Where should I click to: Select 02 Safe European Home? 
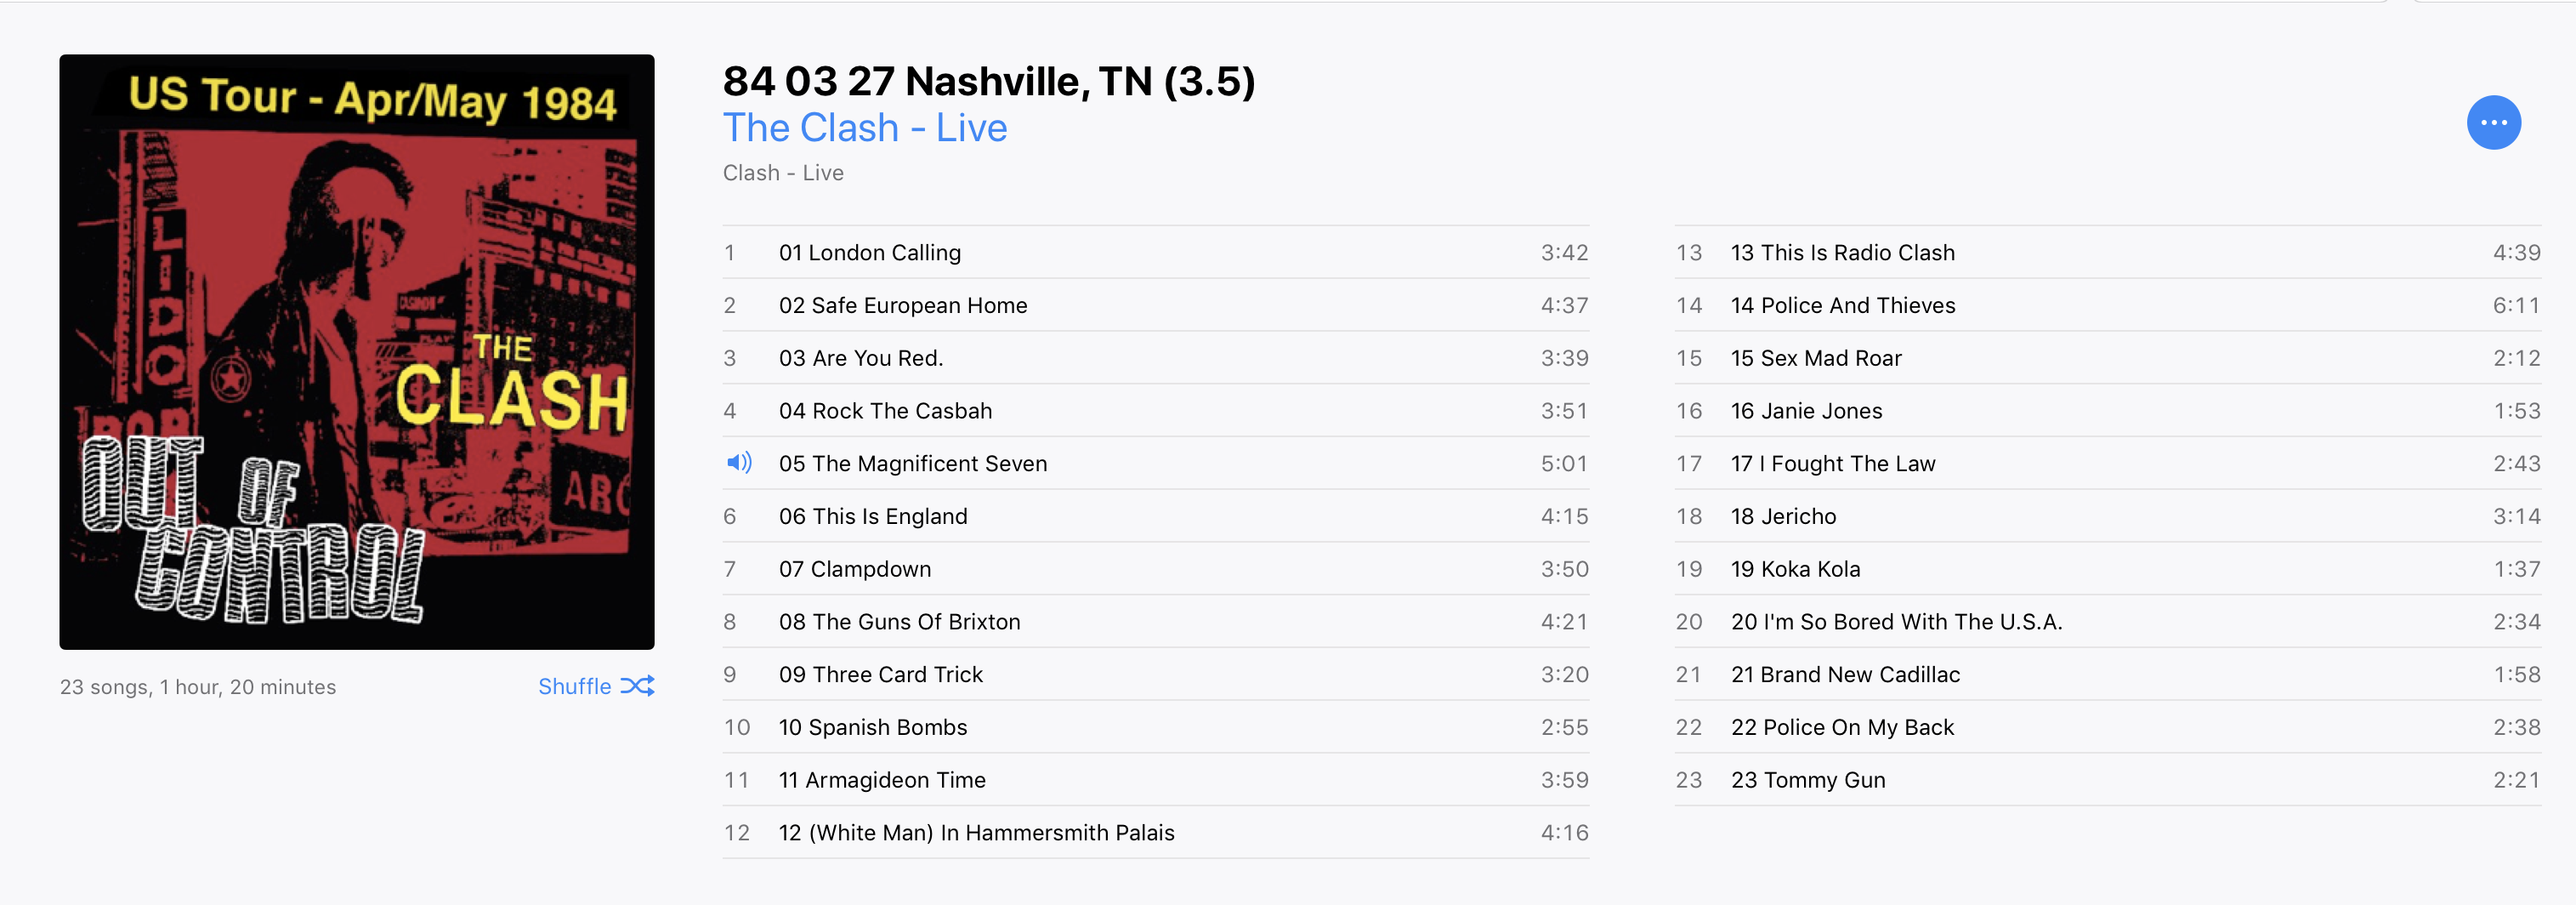click(1156, 305)
